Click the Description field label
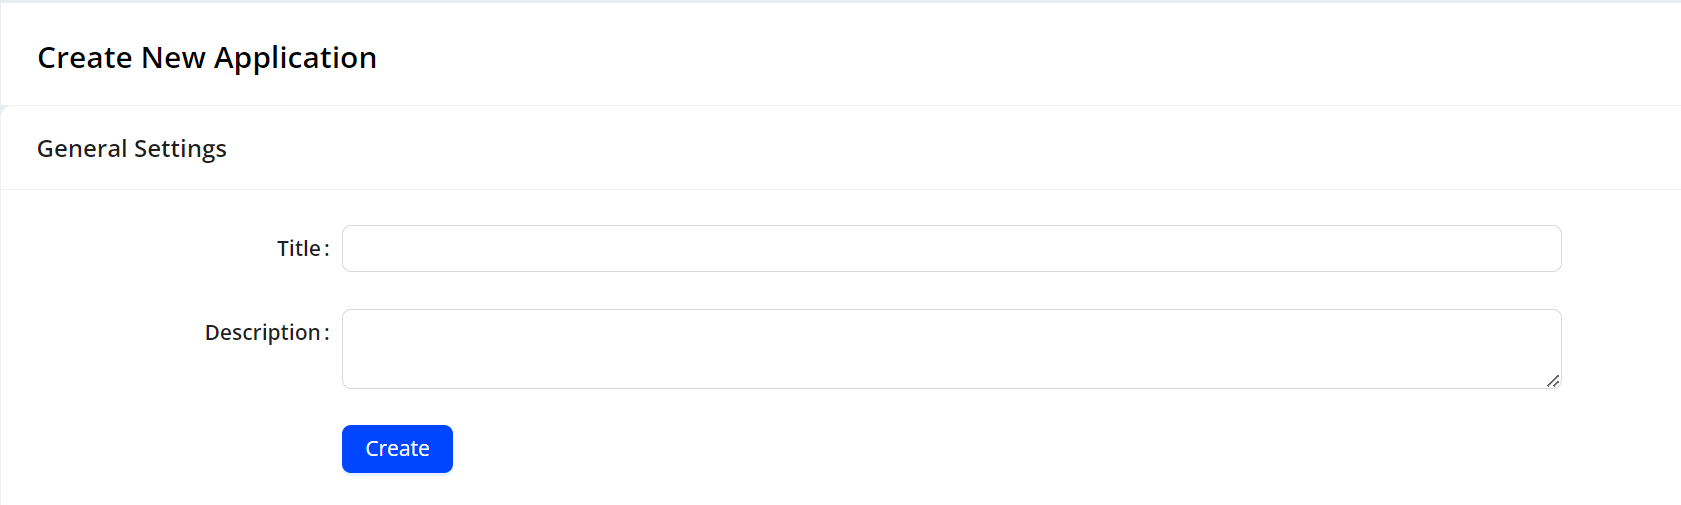 click(x=262, y=332)
